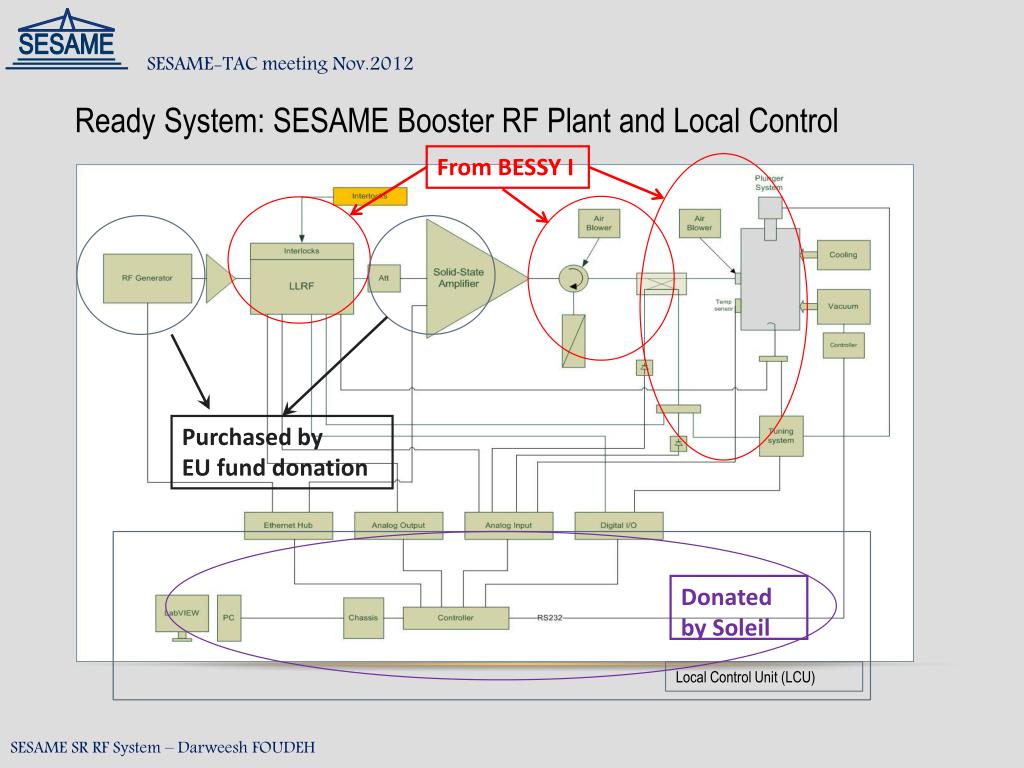Click the Digital I/O block
Image resolution: width=1024 pixels, height=768 pixels.
(619, 525)
